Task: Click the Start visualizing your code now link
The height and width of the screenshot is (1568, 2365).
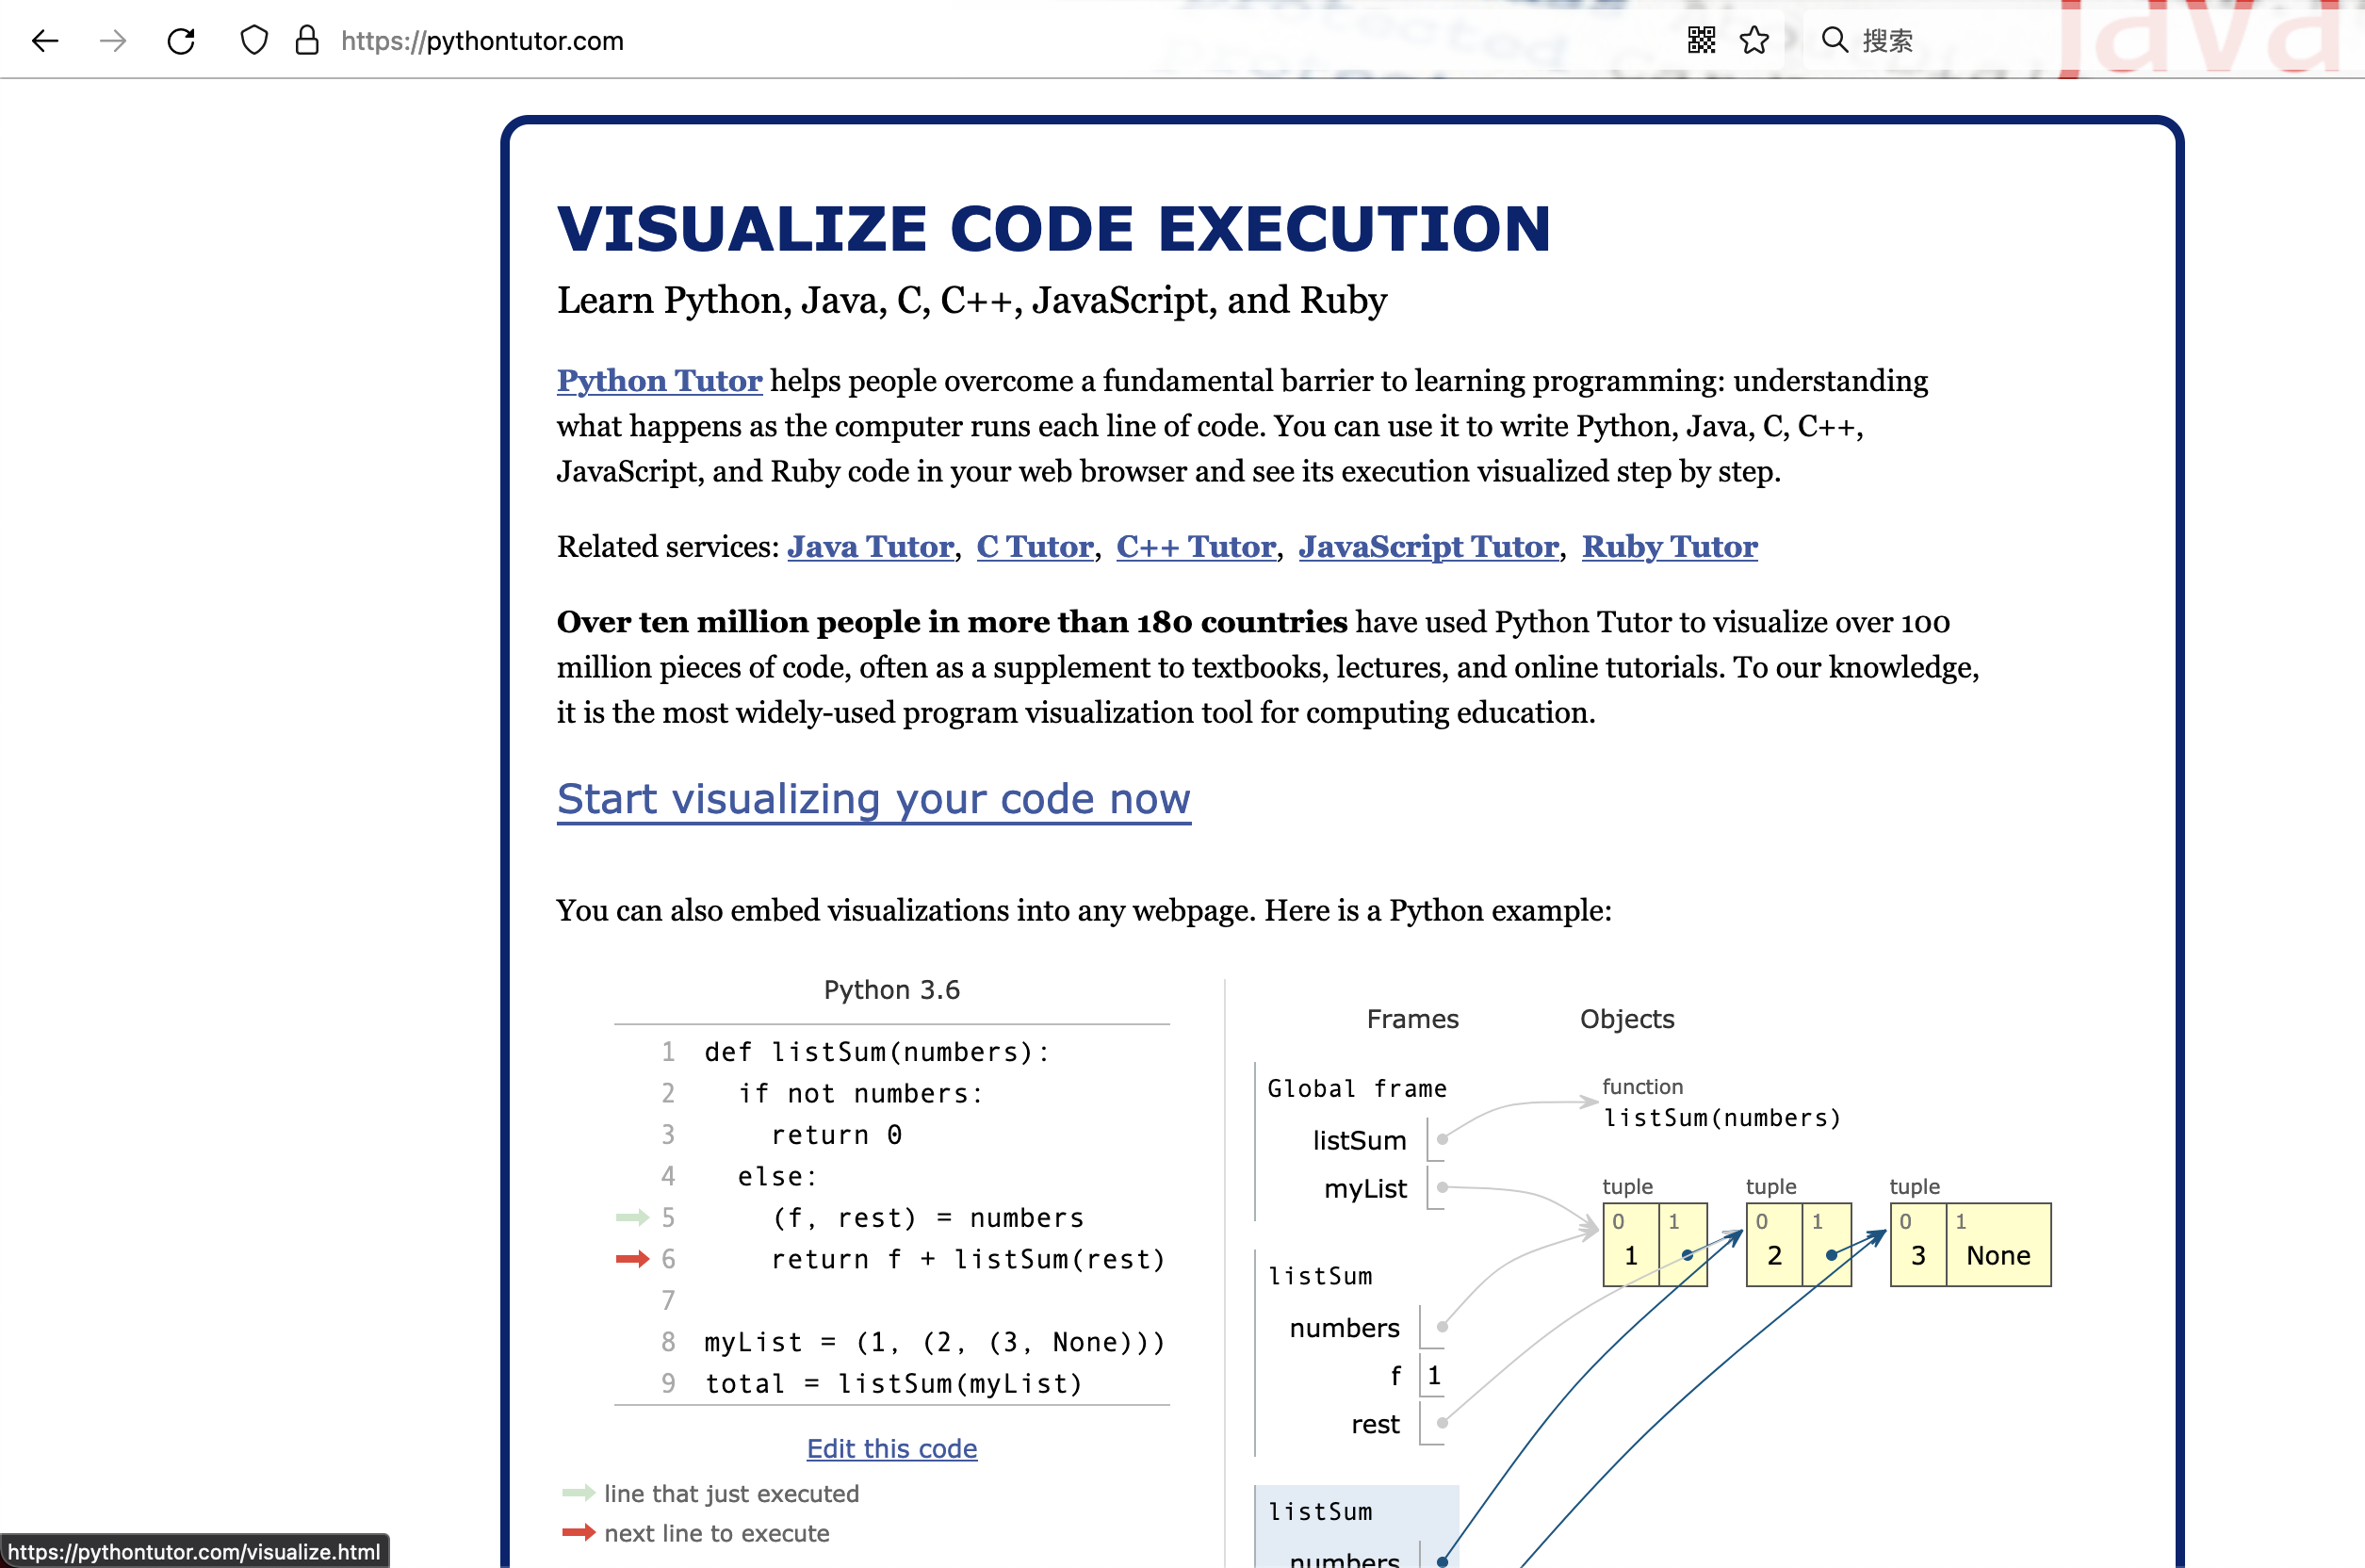Action: tap(874, 800)
